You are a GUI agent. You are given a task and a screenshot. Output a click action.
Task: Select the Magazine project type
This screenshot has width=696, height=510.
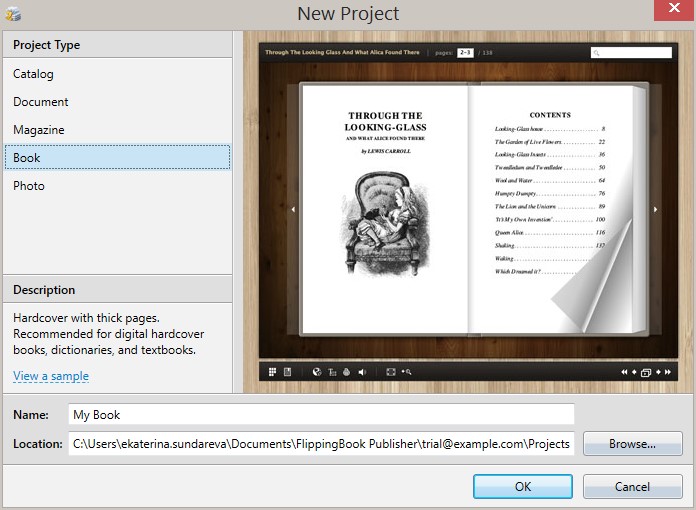point(118,130)
